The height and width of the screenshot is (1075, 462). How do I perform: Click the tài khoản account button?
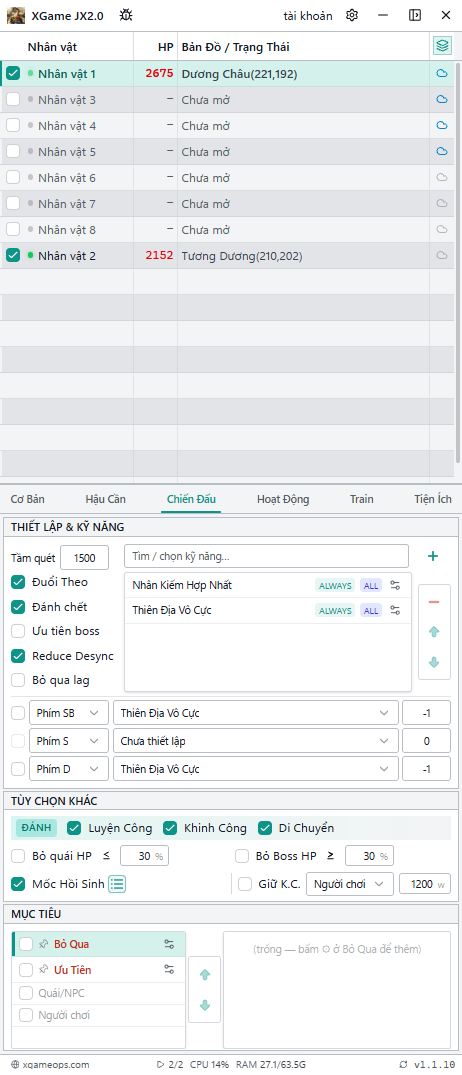[308, 15]
